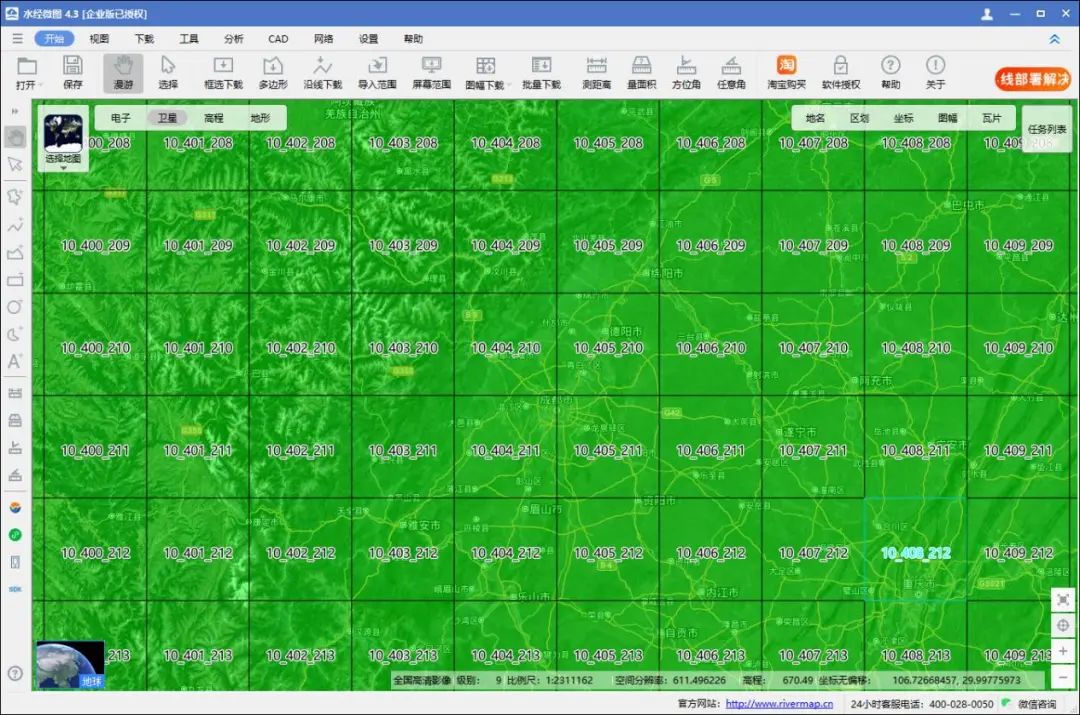Open dropdown arrow beside 图幅下载
Viewport: 1080px width, 715px height.
click(x=508, y=85)
